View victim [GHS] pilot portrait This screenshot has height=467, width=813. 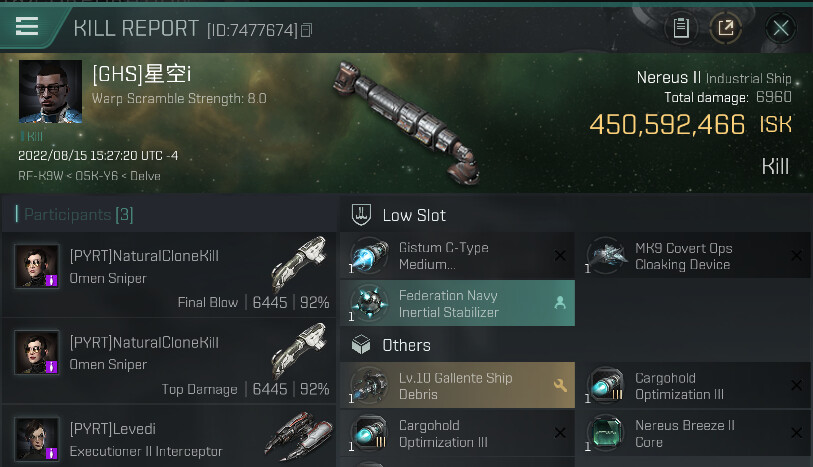pyautogui.click(x=50, y=92)
